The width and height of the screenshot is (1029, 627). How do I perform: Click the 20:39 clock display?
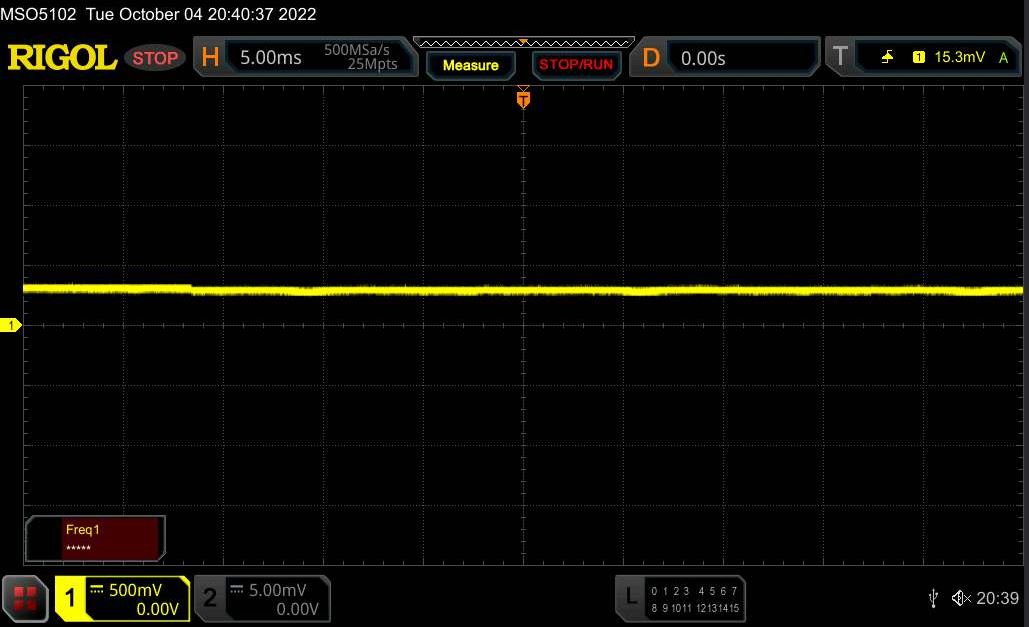pos(998,598)
